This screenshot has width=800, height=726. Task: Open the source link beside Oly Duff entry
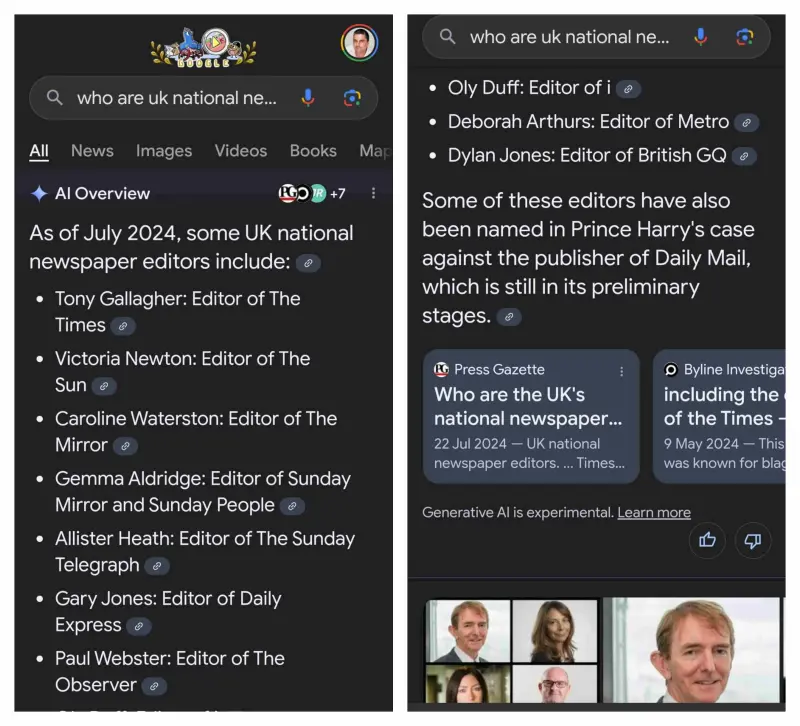(x=629, y=89)
